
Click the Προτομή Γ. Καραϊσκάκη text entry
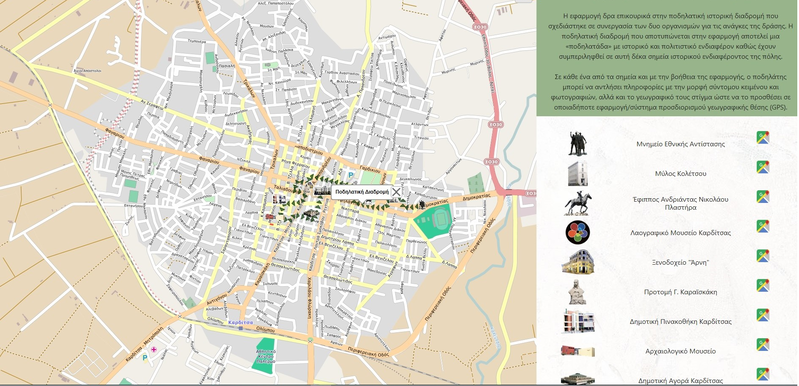pos(681,292)
